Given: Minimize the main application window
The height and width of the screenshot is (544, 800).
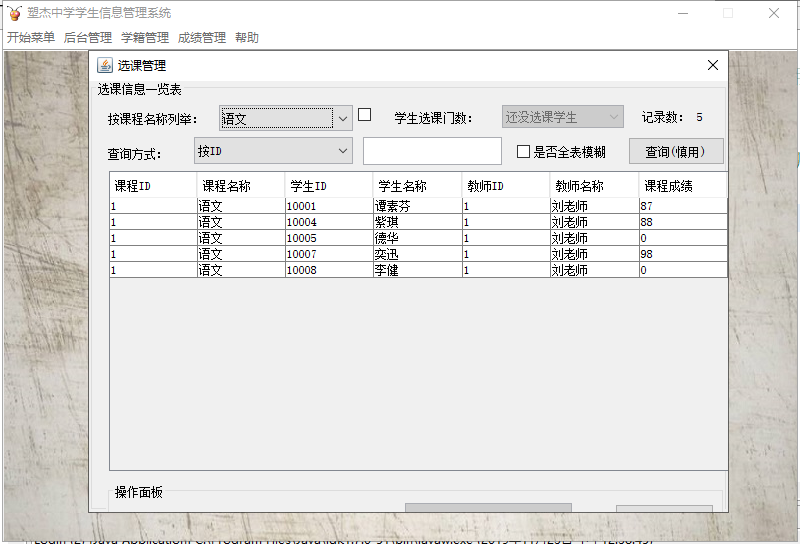Looking at the screenshot, I should [x=683, y=13].
